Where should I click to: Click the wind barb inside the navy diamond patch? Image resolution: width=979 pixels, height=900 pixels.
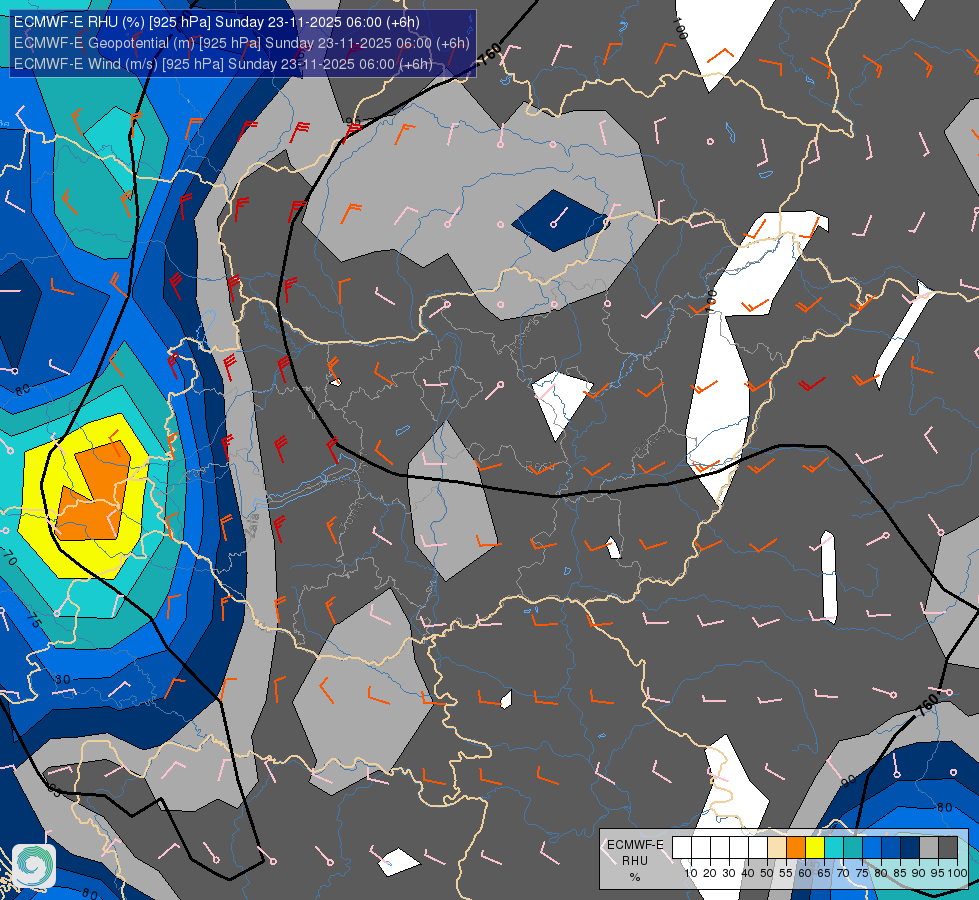[x=560, y=216]
